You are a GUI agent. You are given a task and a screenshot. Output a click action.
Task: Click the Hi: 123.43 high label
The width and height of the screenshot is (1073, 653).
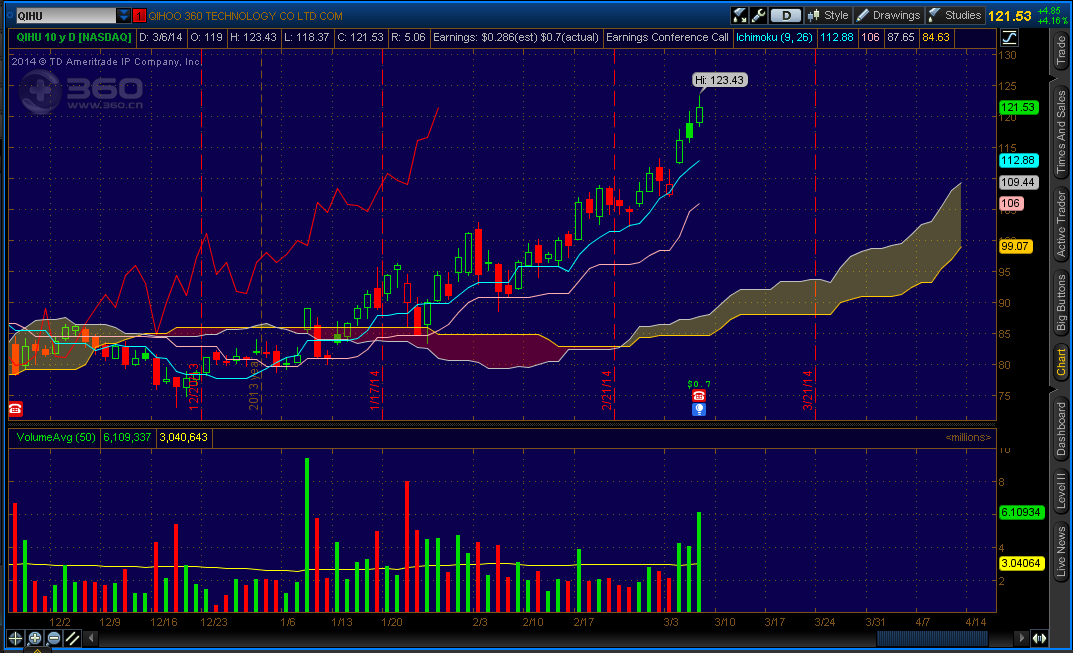719,80
